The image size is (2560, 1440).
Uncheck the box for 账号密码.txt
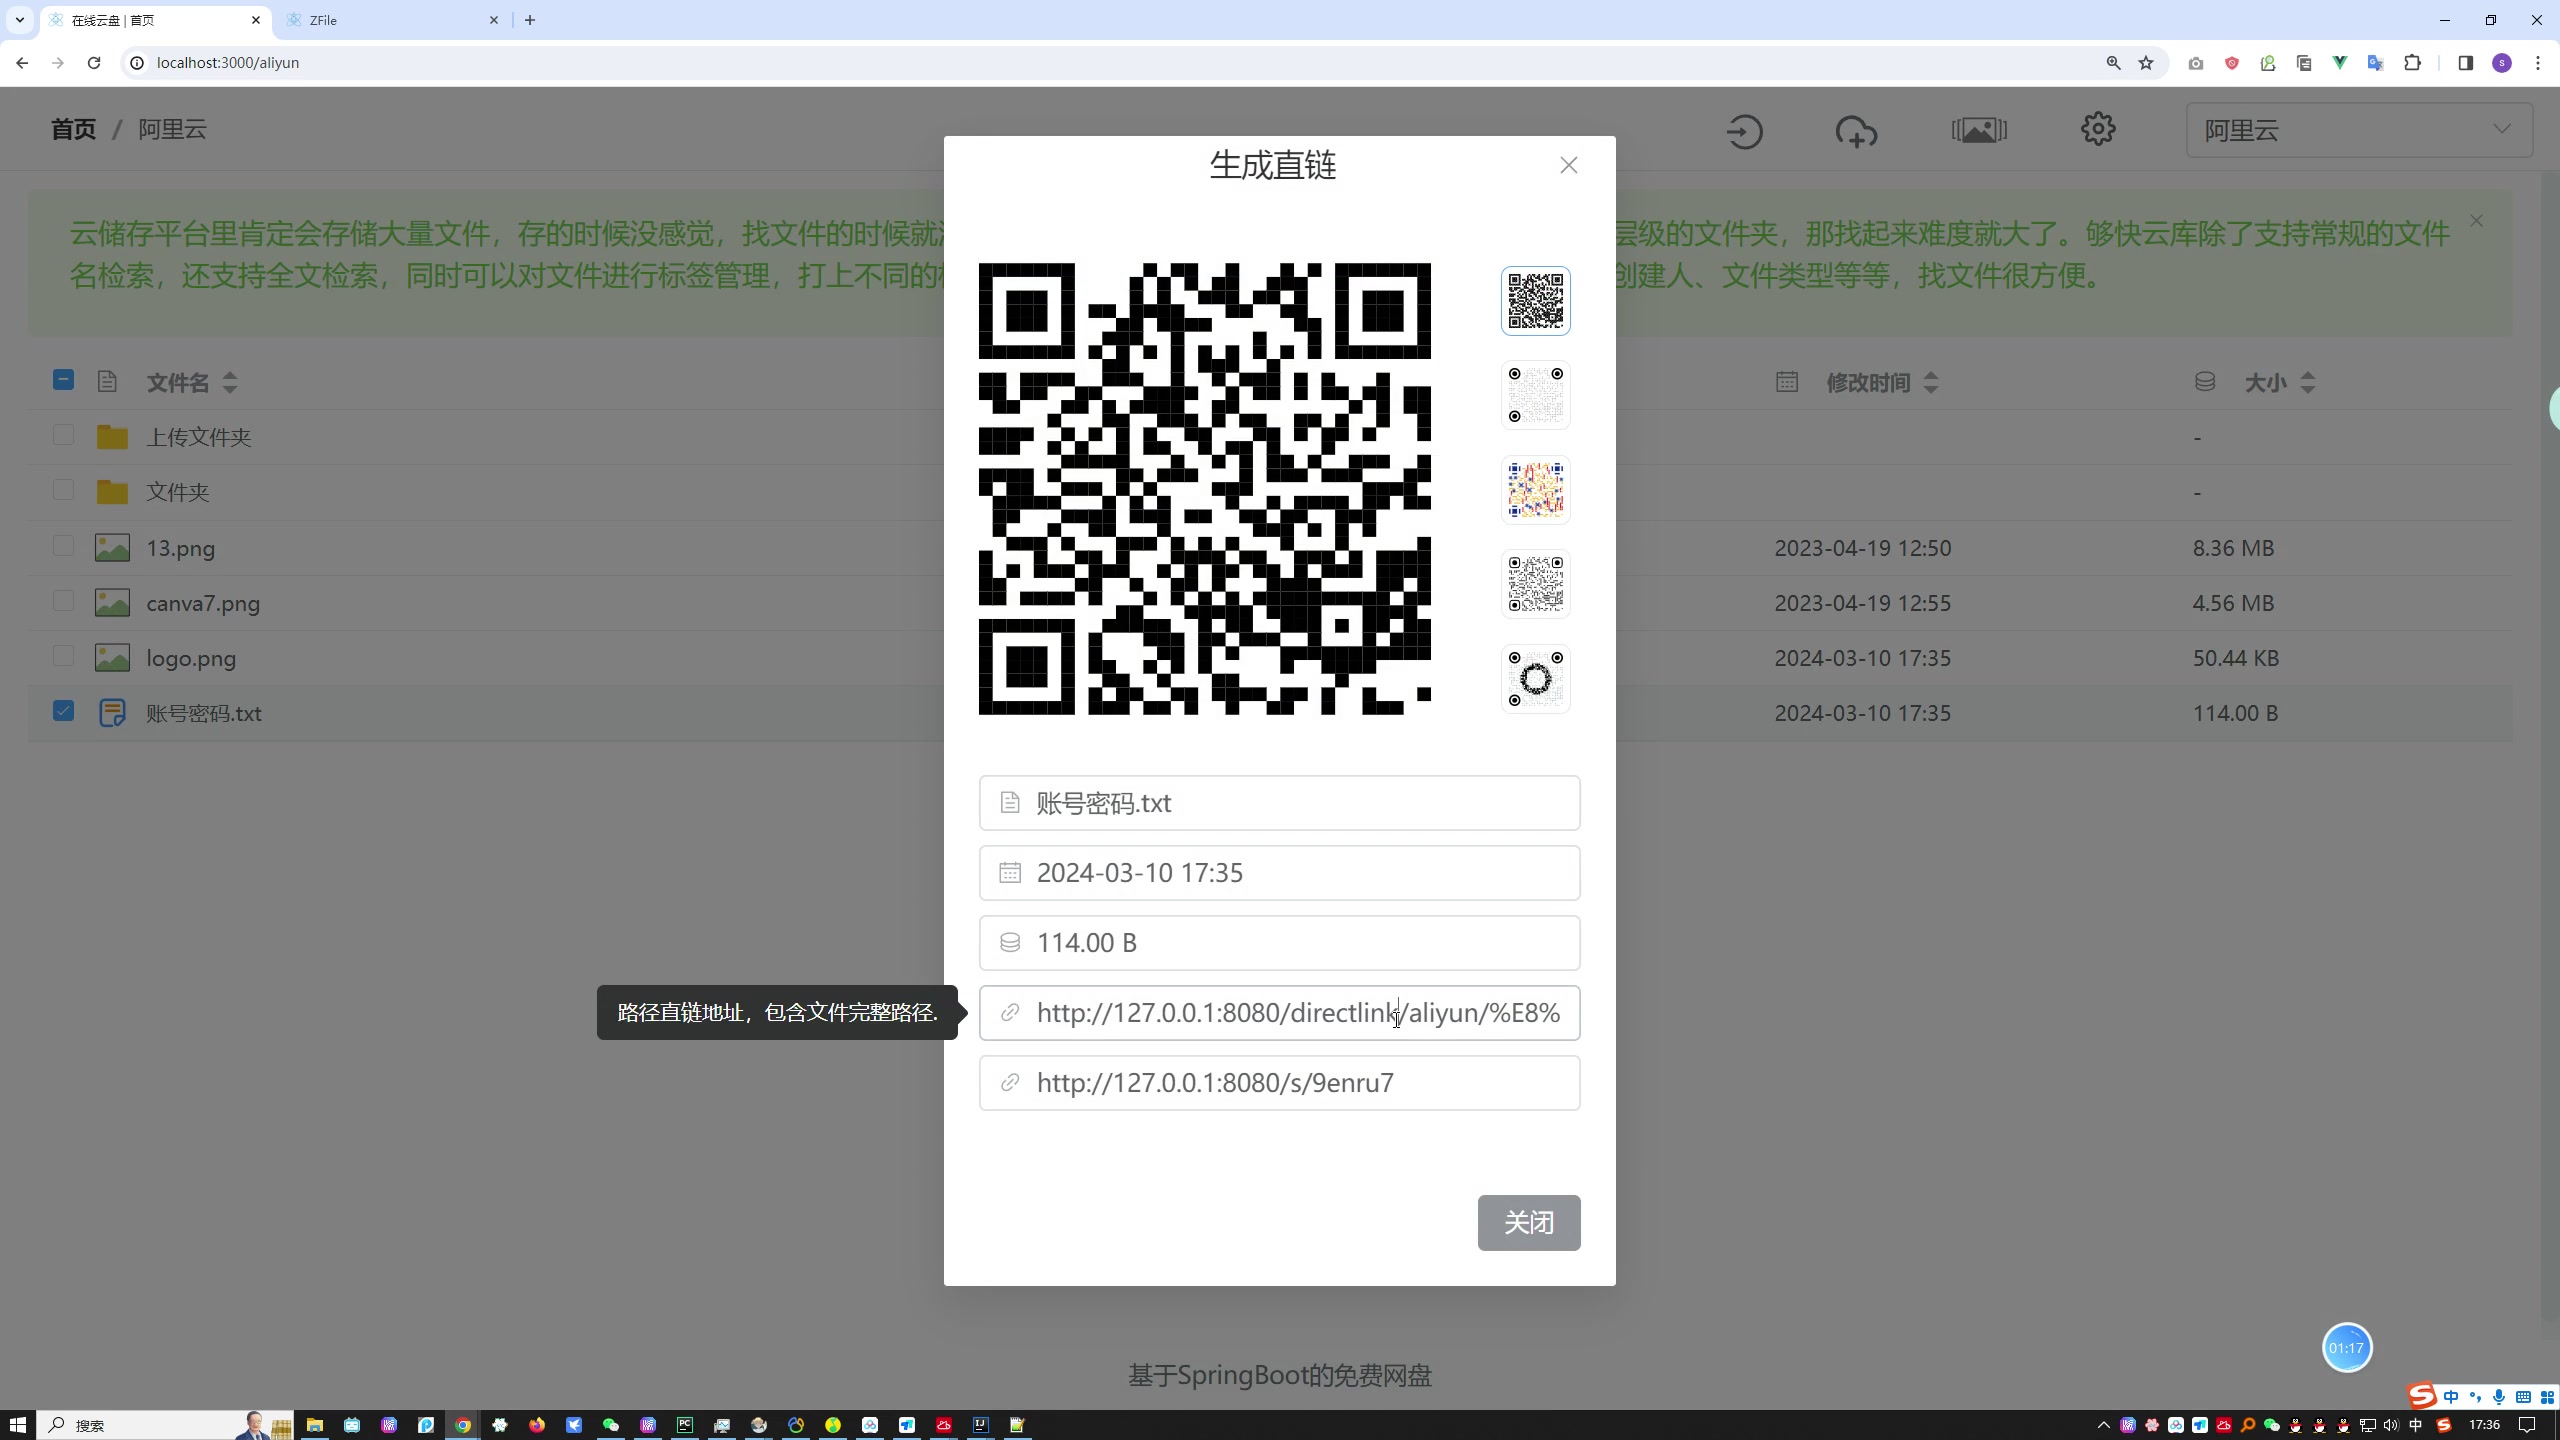pos(63,711)
